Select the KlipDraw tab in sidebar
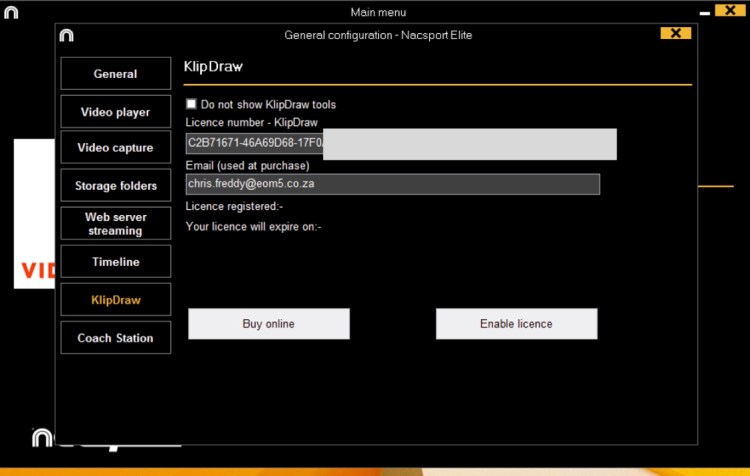The height and width of the screenshot is (476, 750). pyautogui.click(x=115, y=300)
